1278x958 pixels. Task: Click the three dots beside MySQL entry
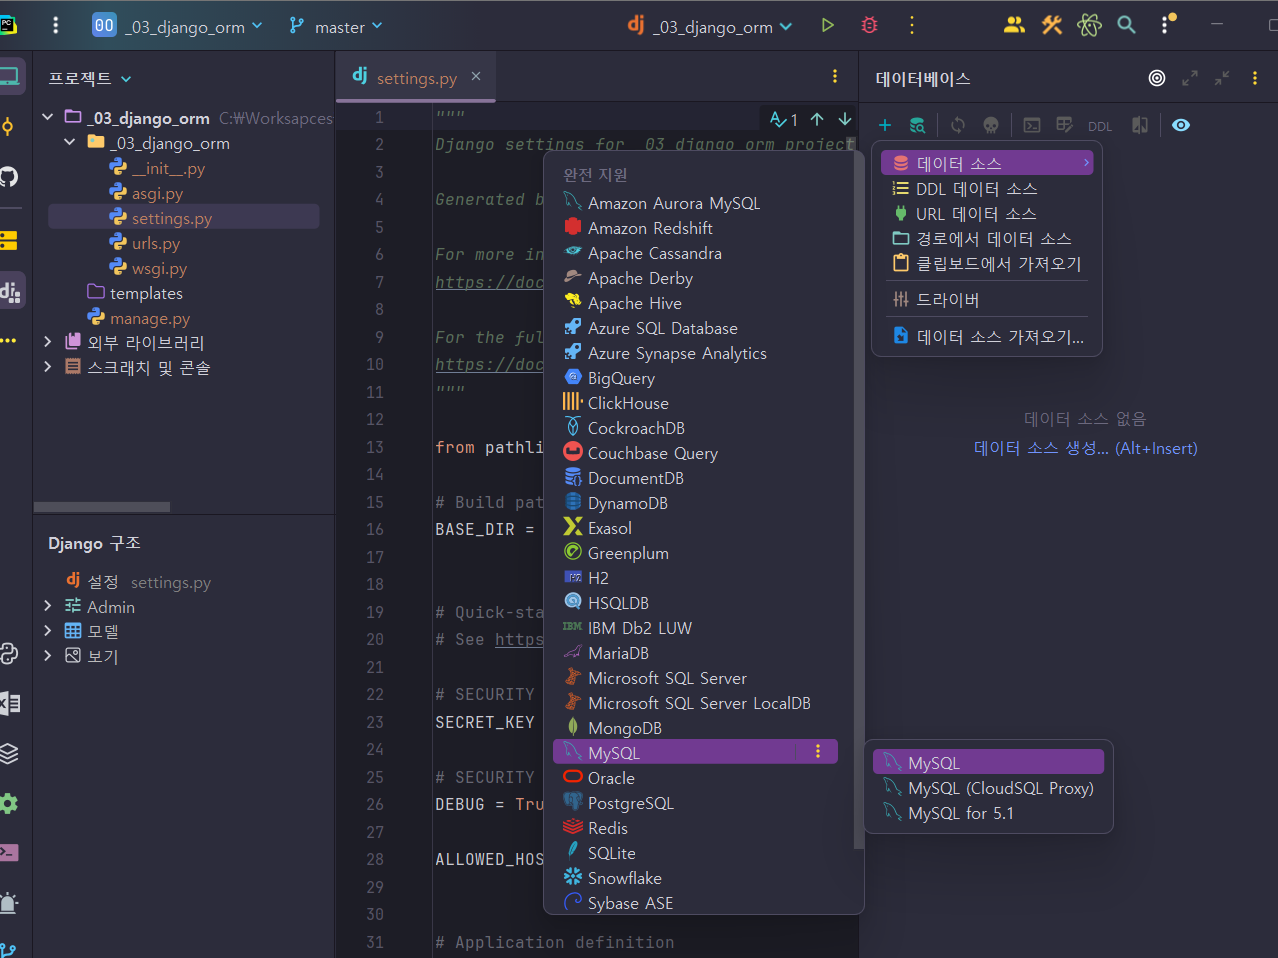point(818,751)
